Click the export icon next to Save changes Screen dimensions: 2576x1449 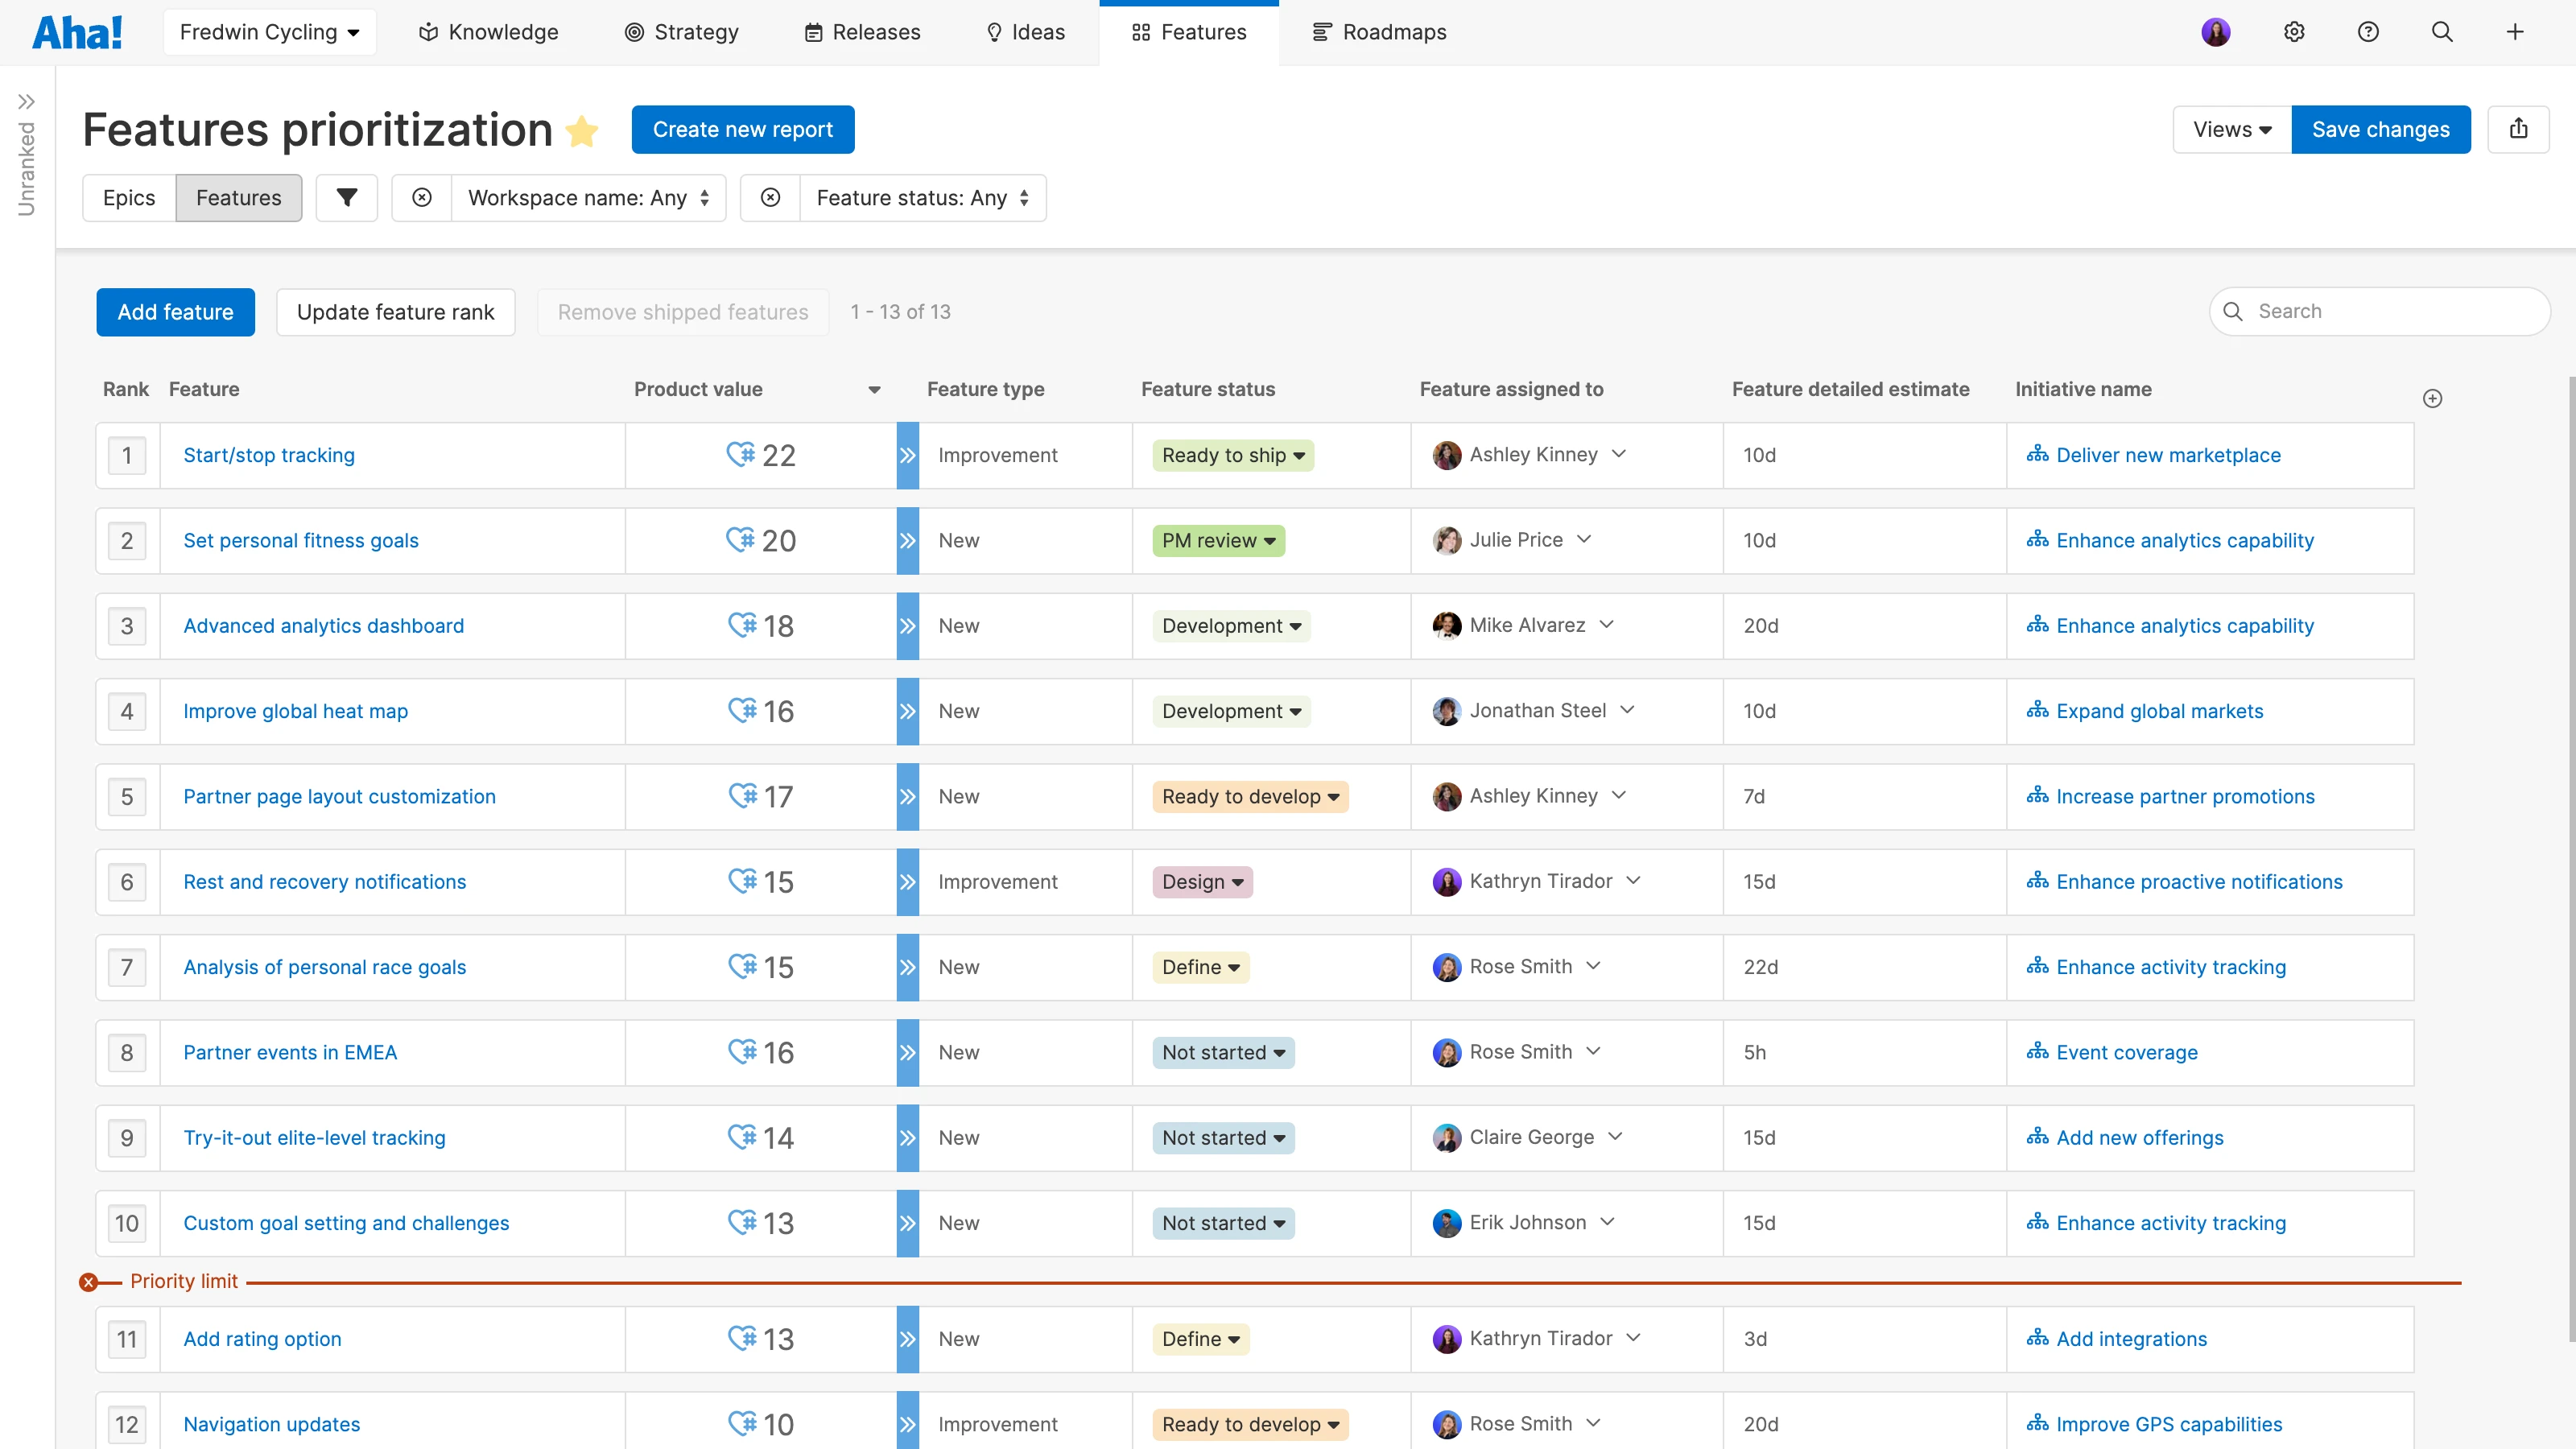pos(2519,129)
